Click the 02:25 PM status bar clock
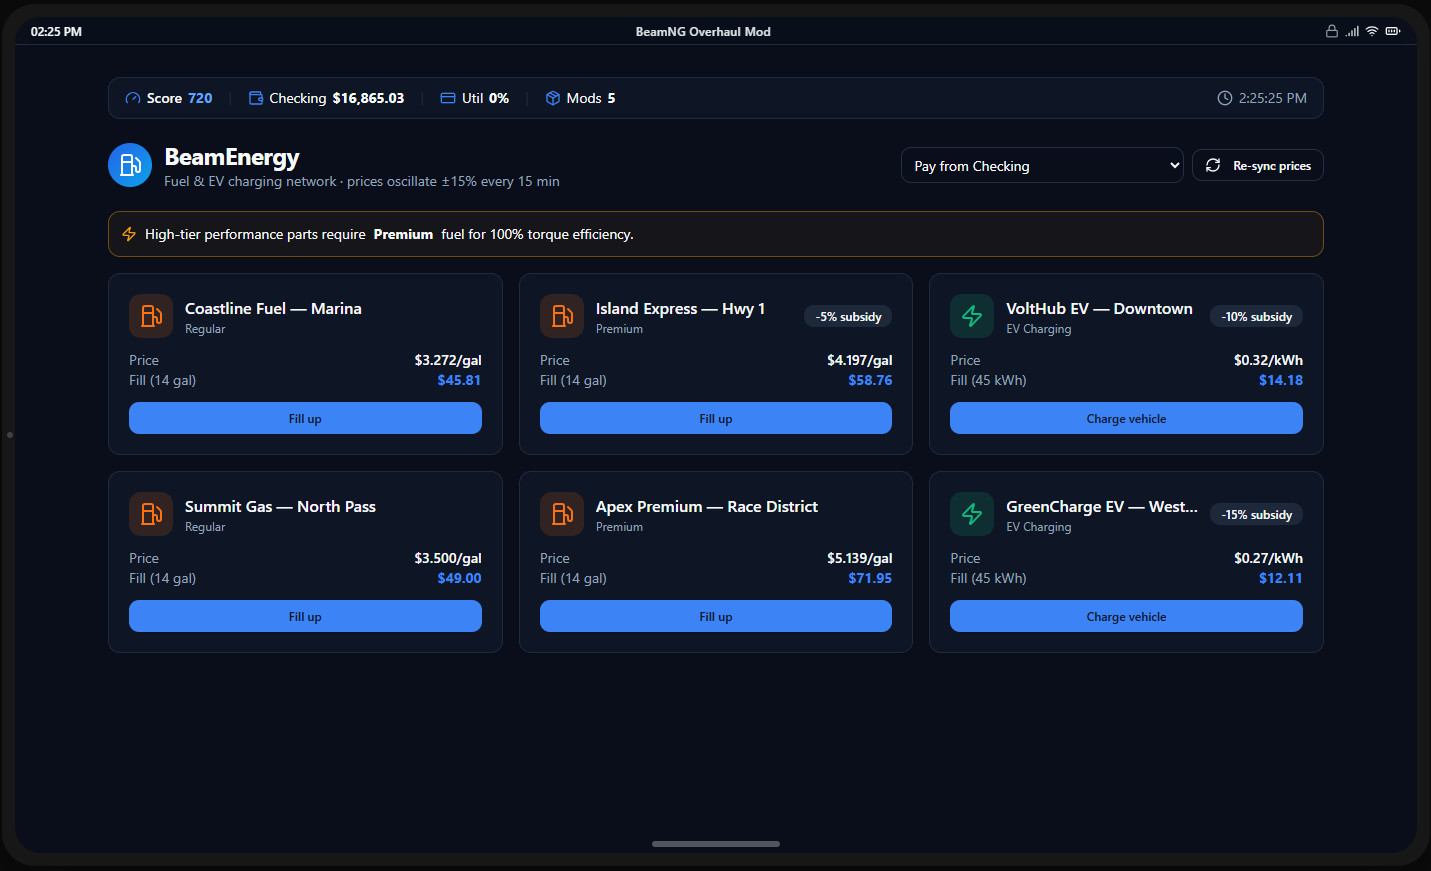This screenshot has height=871, width=1431. (56, 31)
